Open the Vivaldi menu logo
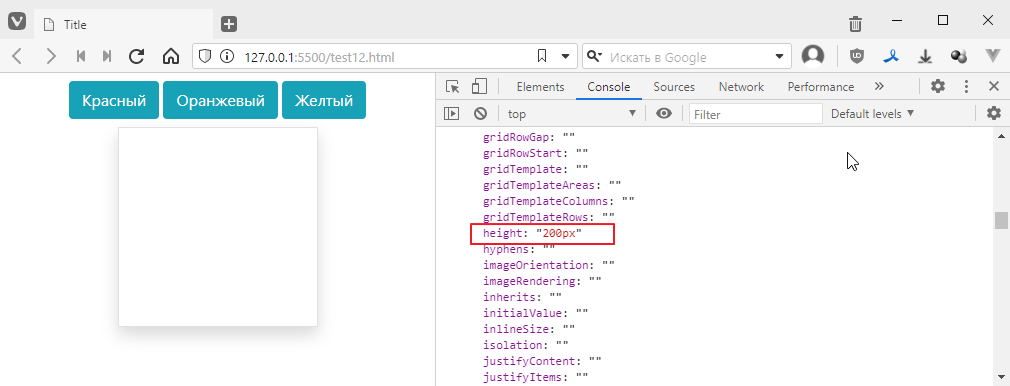 [x=17, y=21]
